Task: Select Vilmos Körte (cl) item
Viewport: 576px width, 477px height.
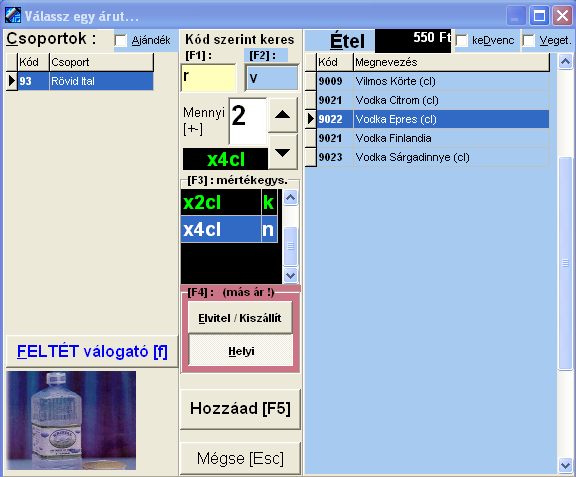Action: 433,81
